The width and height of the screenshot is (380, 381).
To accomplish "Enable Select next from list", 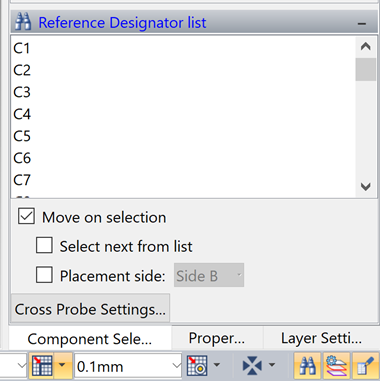I will pyautogui.click(x=44, y=245).
